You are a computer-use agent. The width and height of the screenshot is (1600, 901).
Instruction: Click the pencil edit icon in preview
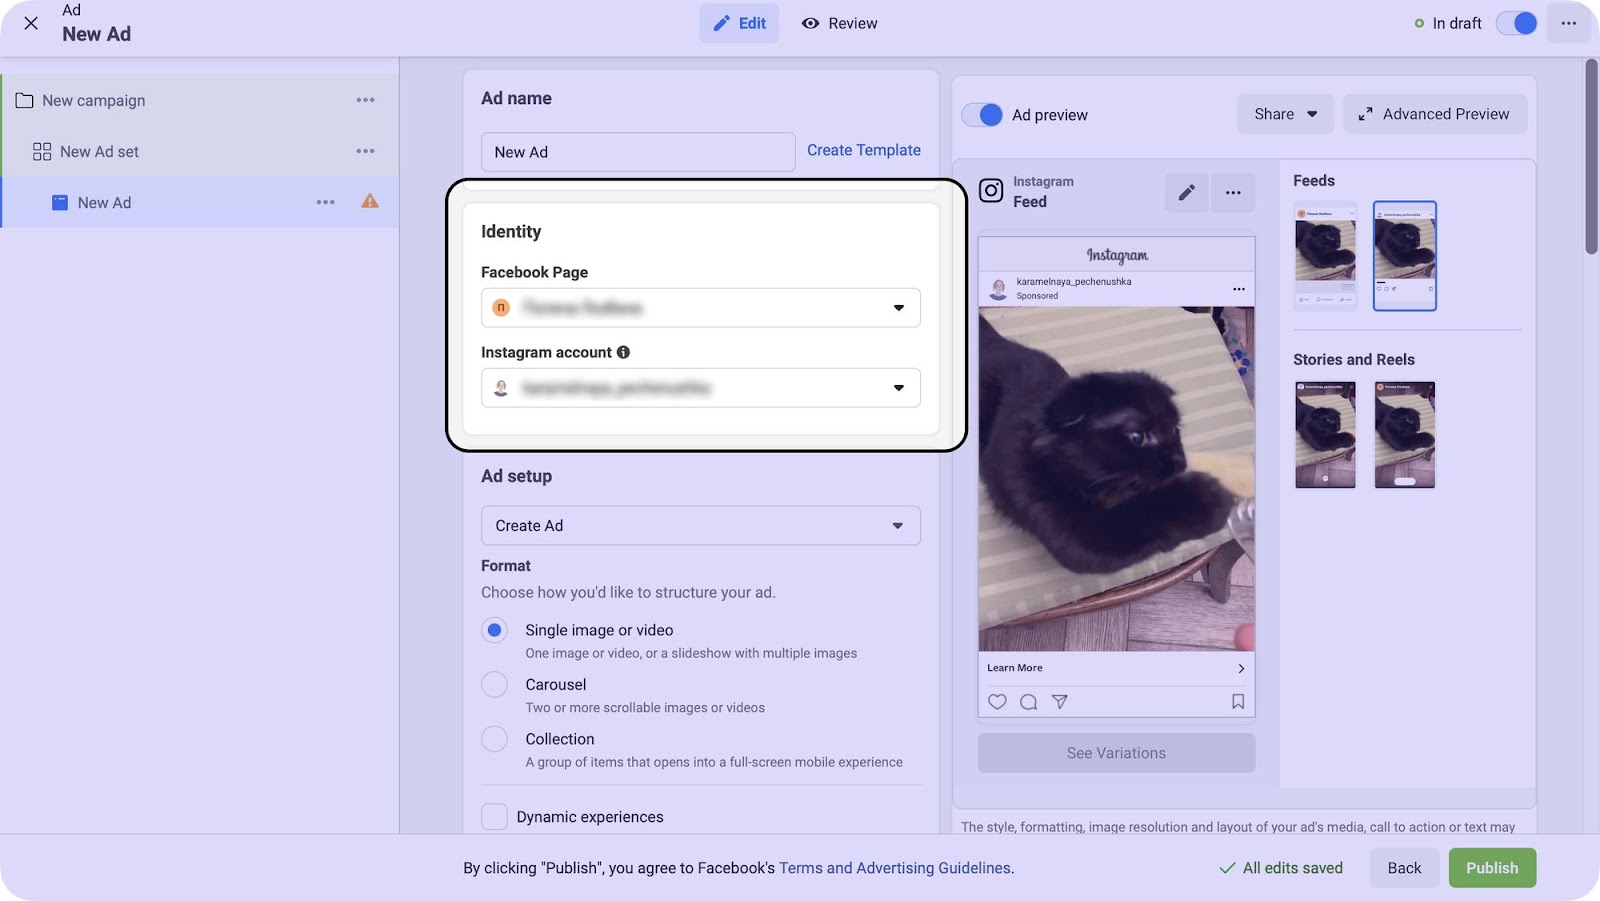click(x=1186, y=192)
